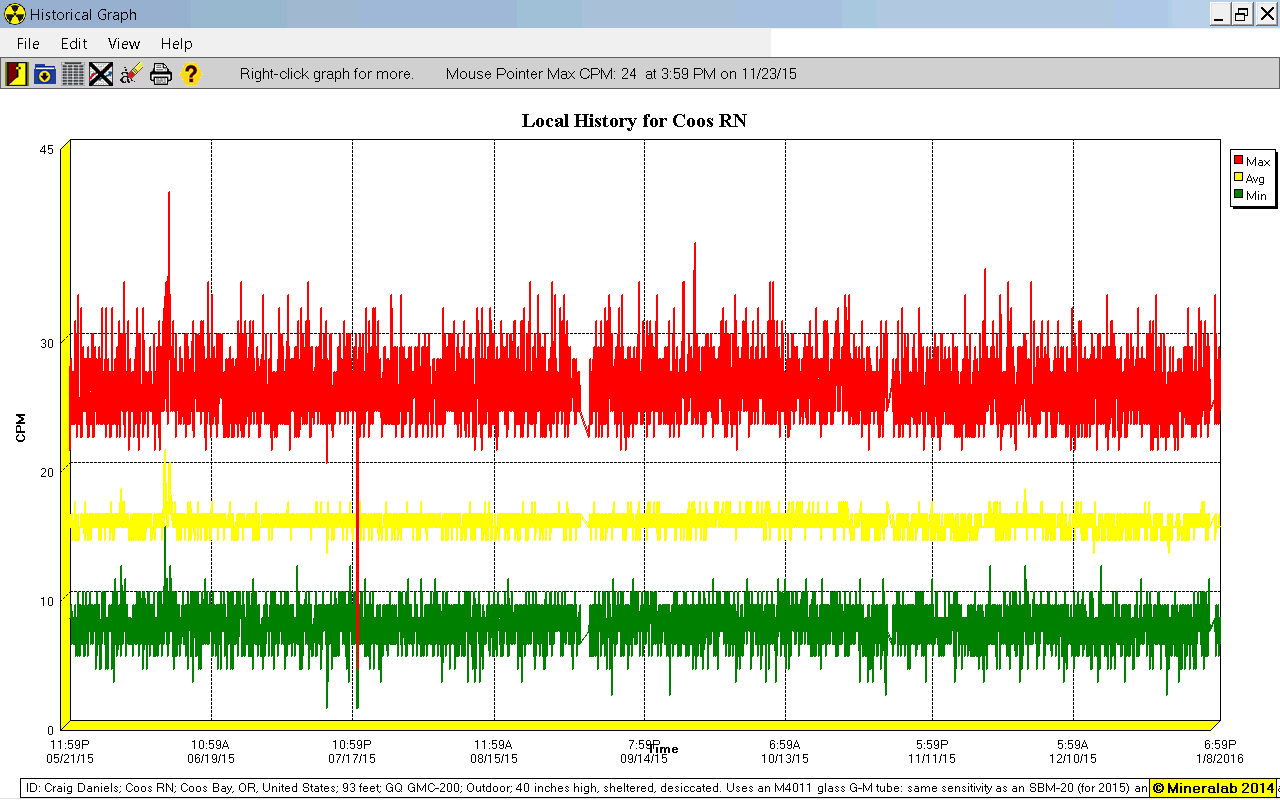Click the Mineralab 2014 copyright label
Image resolution: width=1280 pixels, height=800 pixels.
click(1213, 788)
